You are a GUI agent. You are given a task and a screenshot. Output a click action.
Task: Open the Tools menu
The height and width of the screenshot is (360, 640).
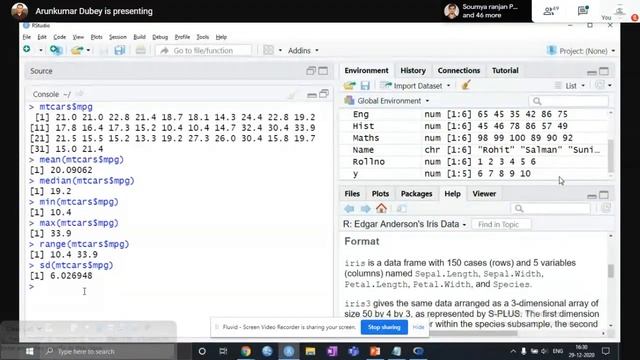(202, 37)
